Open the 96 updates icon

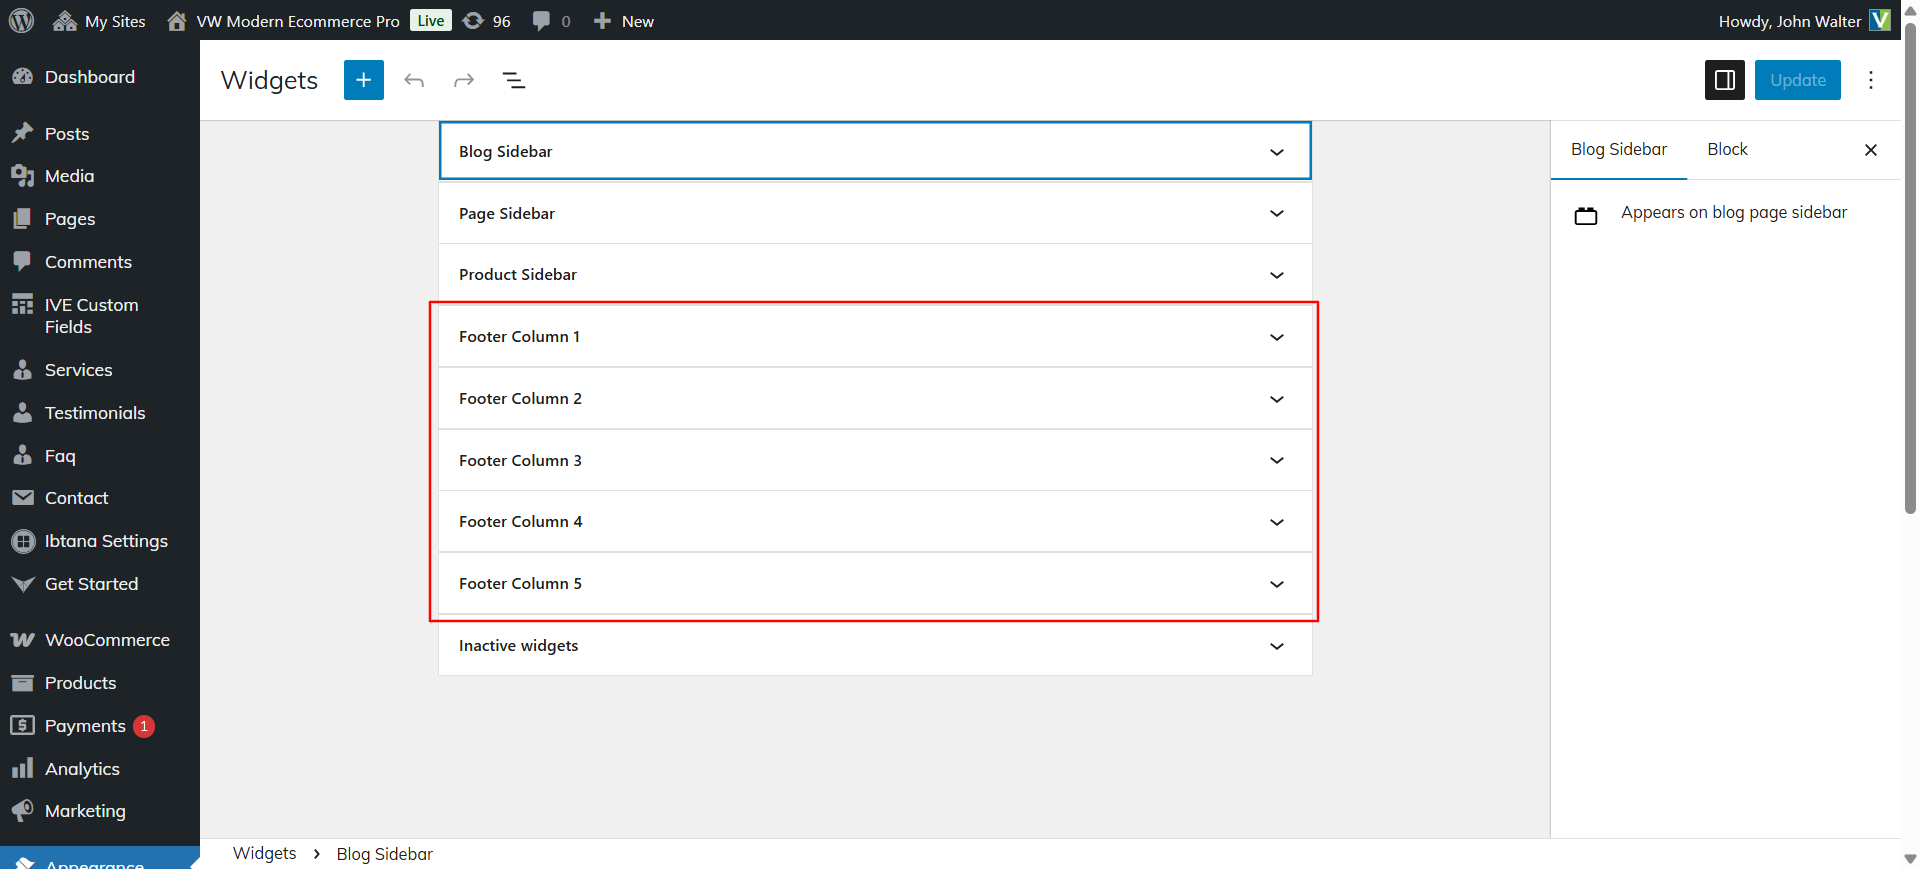point(487,21)
